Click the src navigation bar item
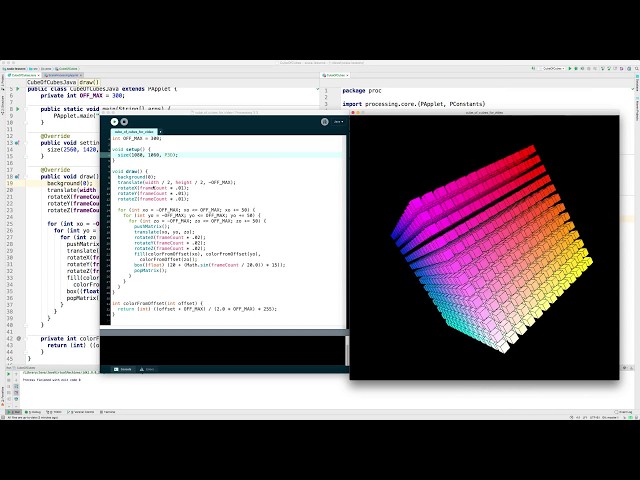The width and height of the screenshot is (640, 480). click(x=34, y=69)
